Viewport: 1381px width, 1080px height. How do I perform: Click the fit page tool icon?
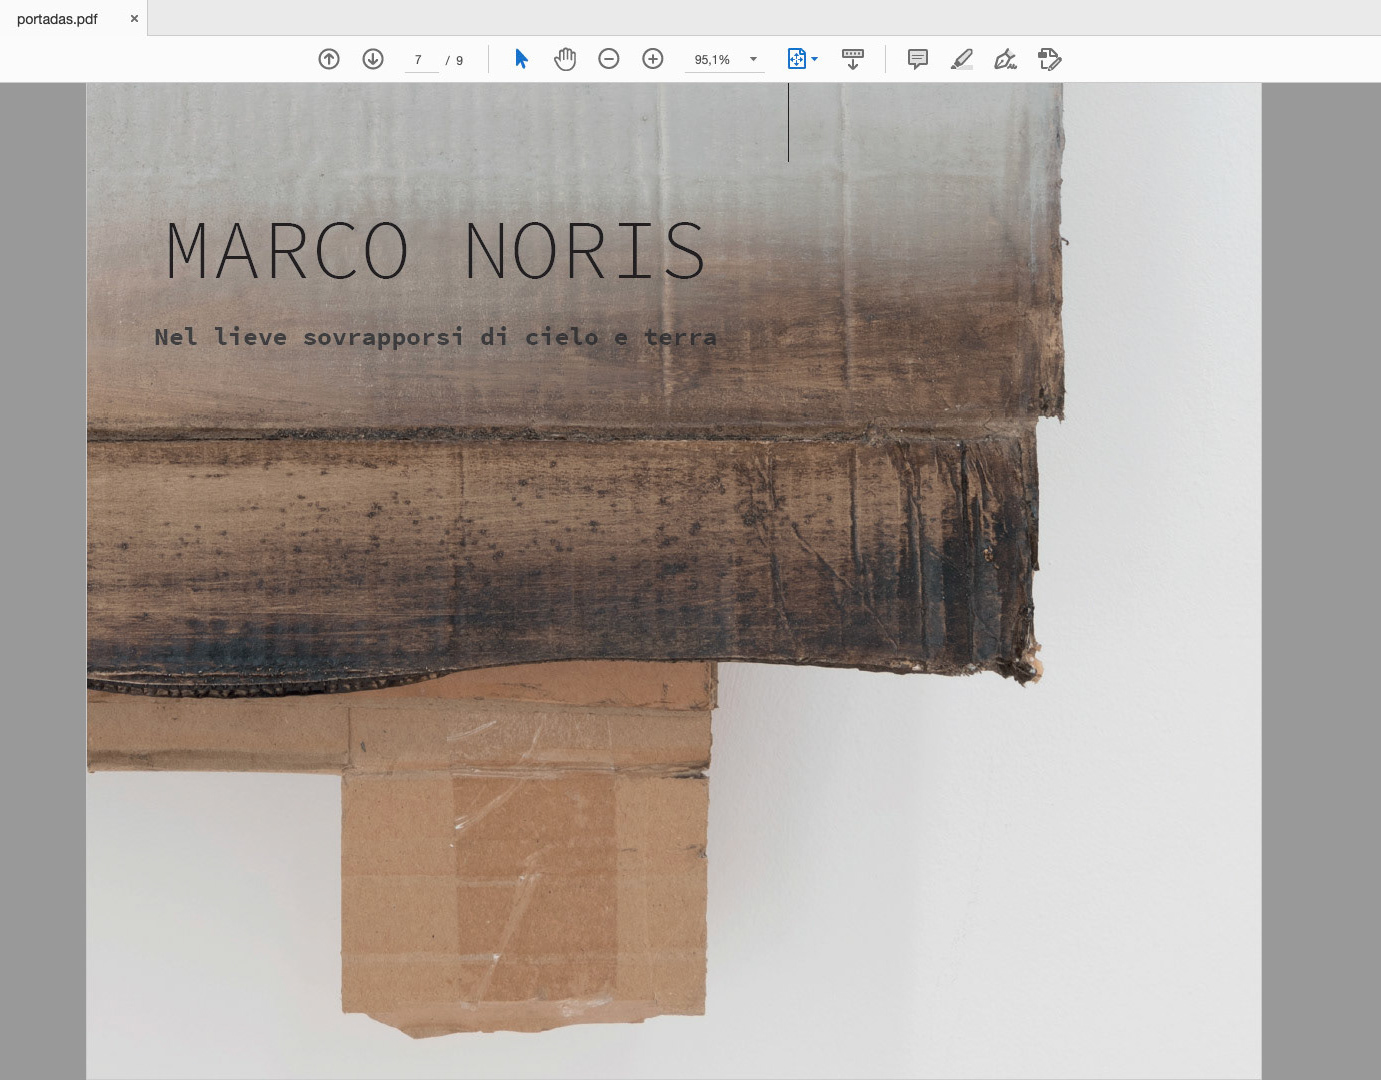point(796,59)
